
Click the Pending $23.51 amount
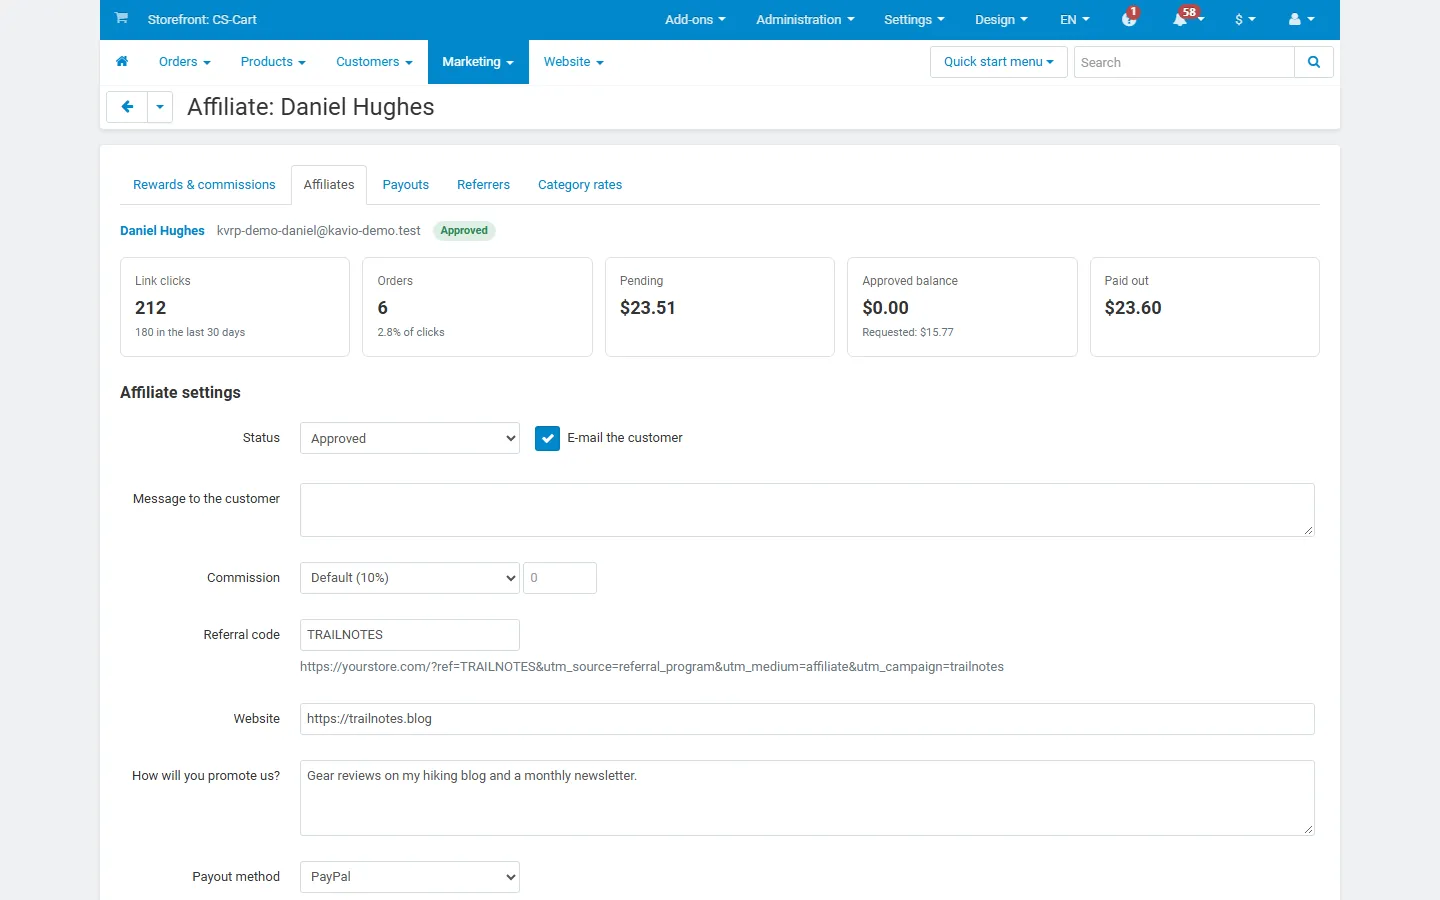(x=648, y=308)
